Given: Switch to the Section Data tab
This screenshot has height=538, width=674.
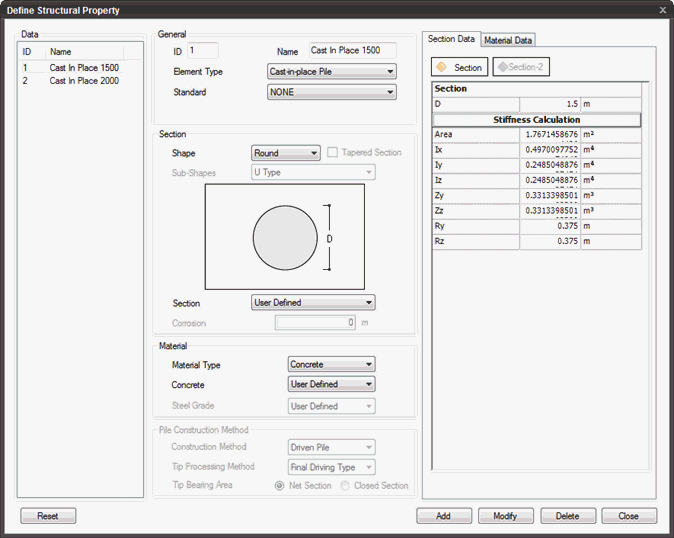Looking at the screenshot, I should pyautogui.click(x=451, y=39).
